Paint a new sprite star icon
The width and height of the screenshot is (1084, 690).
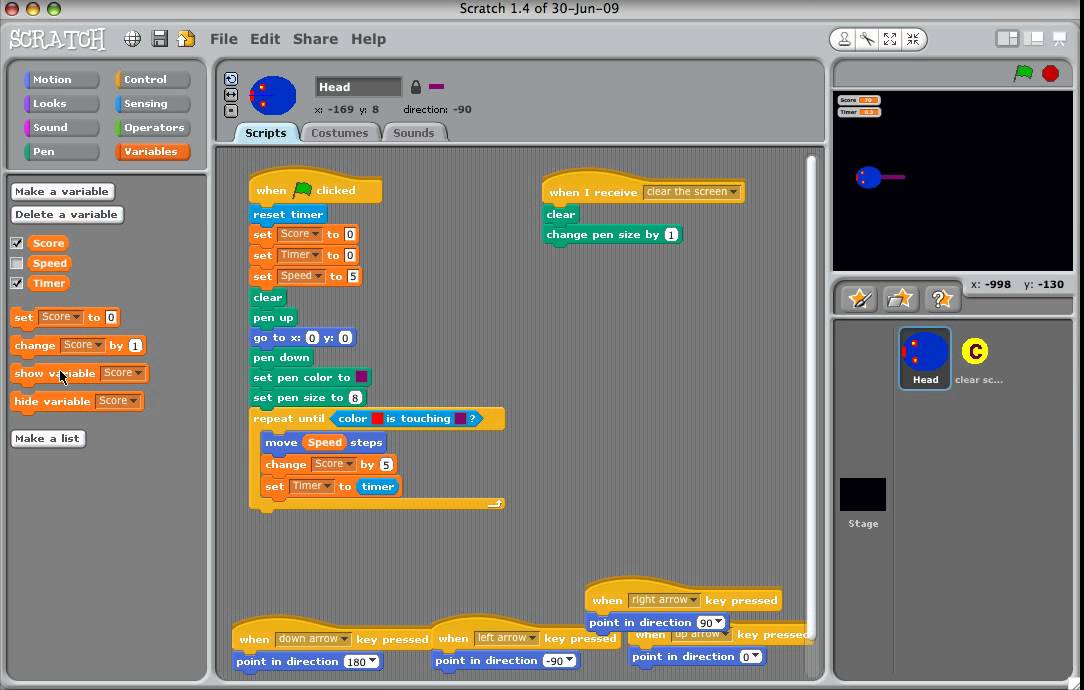coord(860,299)
